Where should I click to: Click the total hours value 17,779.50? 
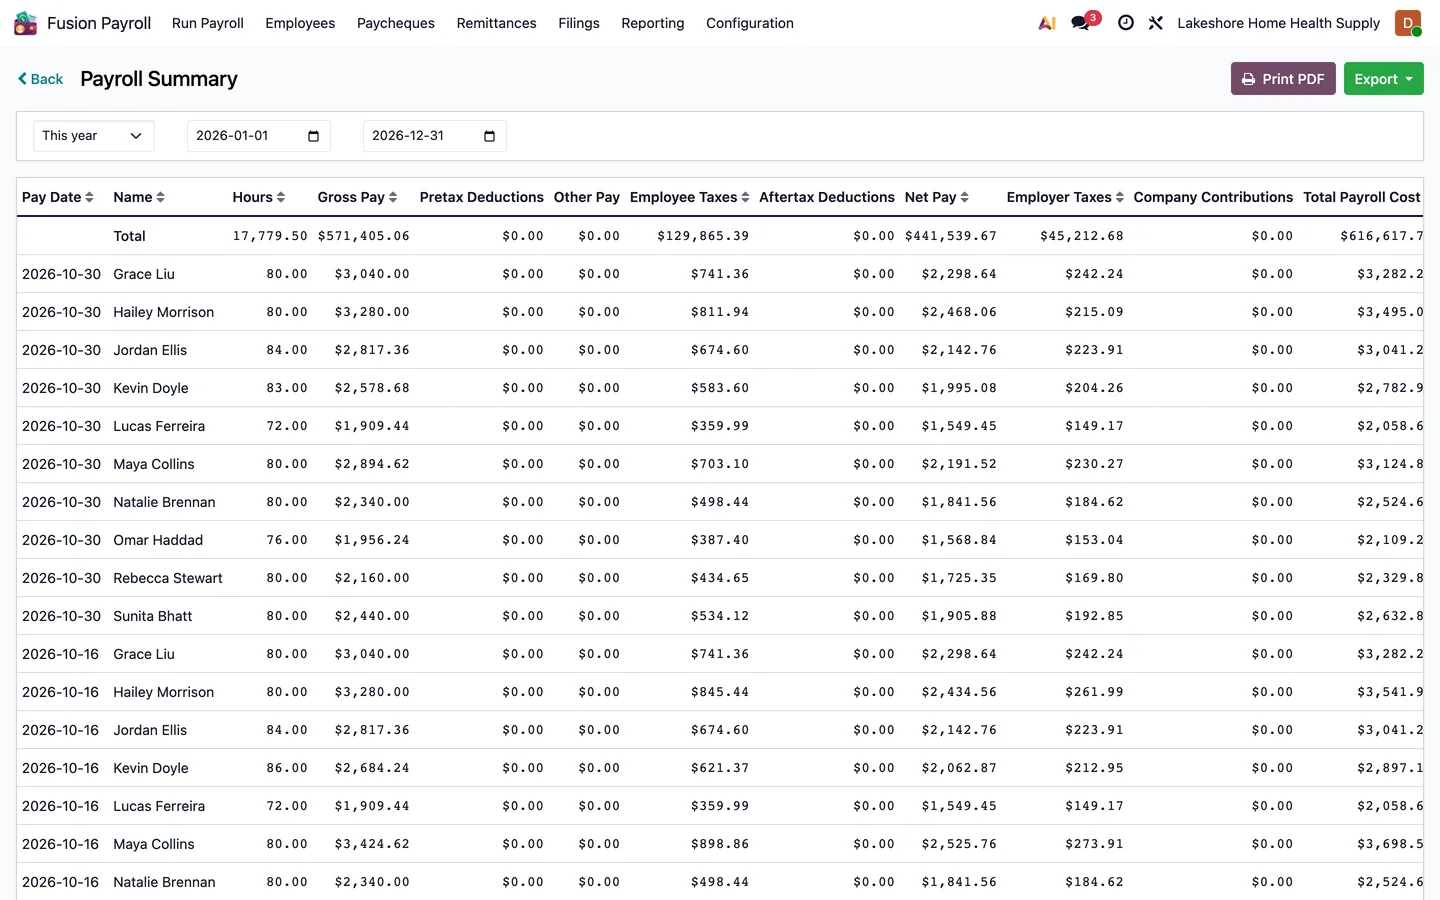point(270,236)
